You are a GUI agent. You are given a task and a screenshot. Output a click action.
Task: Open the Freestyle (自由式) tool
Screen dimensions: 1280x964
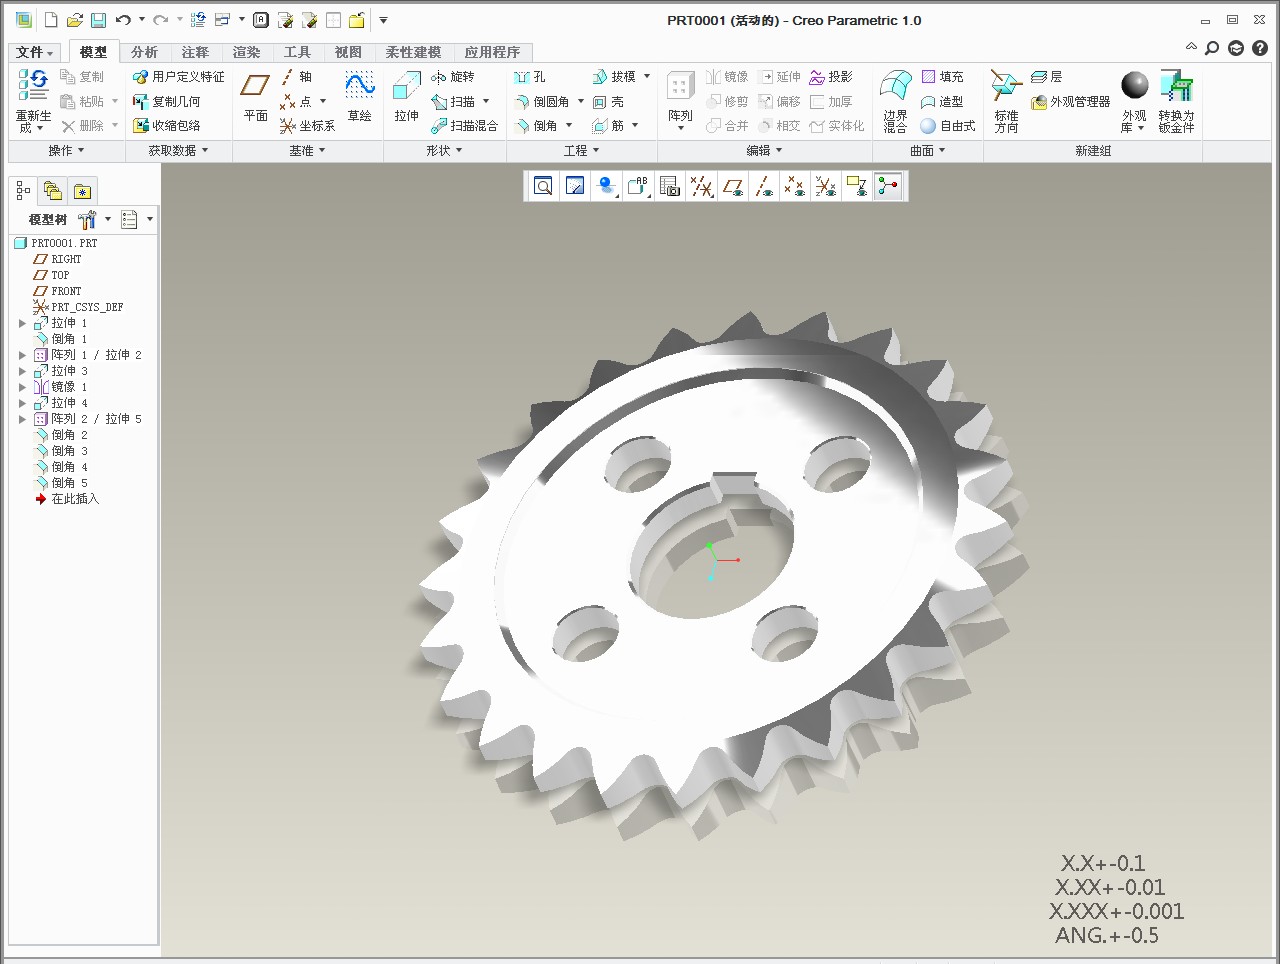[x=947, y=126]
